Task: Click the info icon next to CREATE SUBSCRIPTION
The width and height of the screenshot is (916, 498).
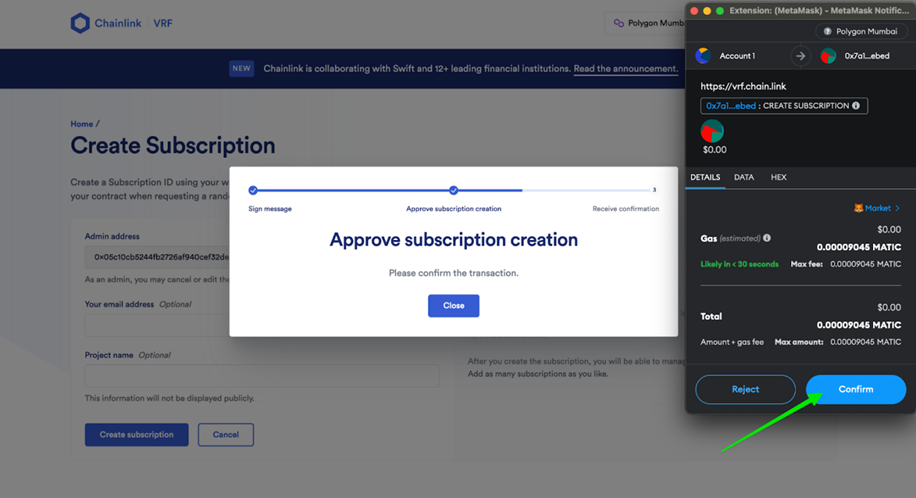Action: click(x=856, y=106)
